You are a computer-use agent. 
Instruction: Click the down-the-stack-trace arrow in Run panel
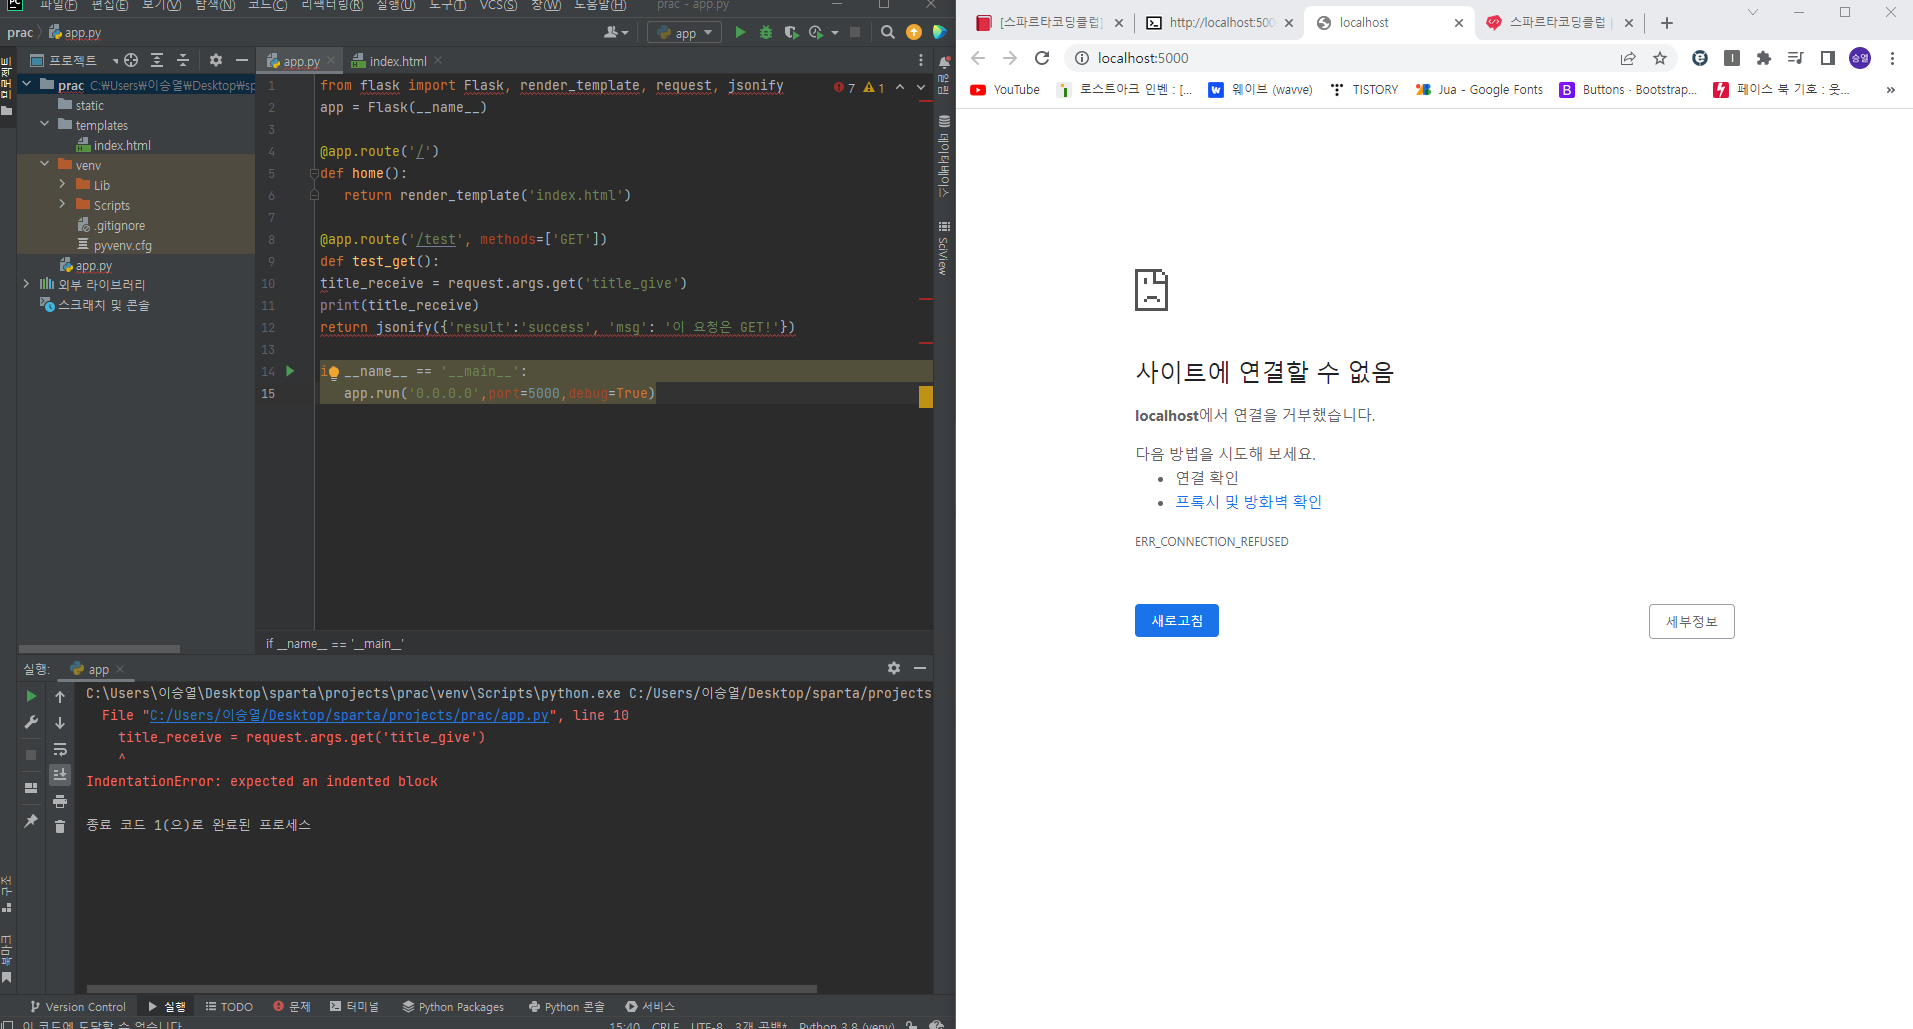pyautogui.click(x=60, y=722)
